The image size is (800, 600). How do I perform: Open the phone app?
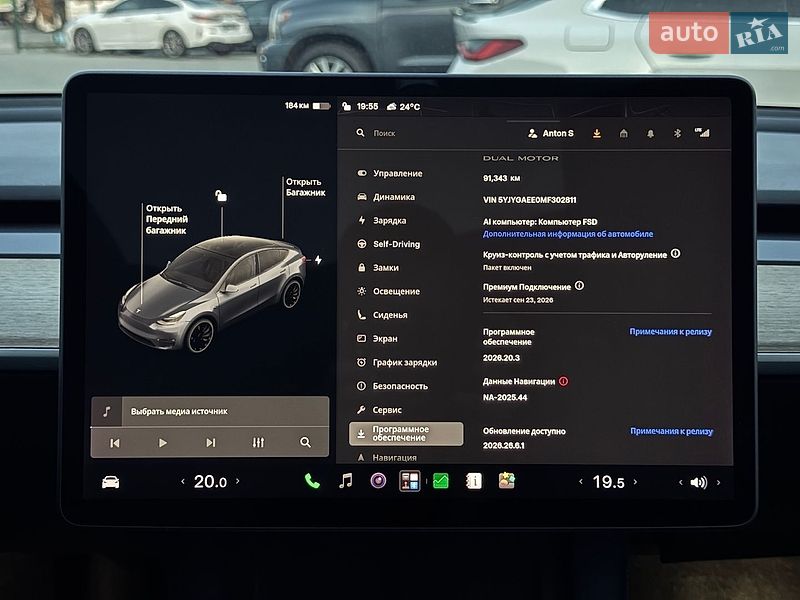pos(312,481)
